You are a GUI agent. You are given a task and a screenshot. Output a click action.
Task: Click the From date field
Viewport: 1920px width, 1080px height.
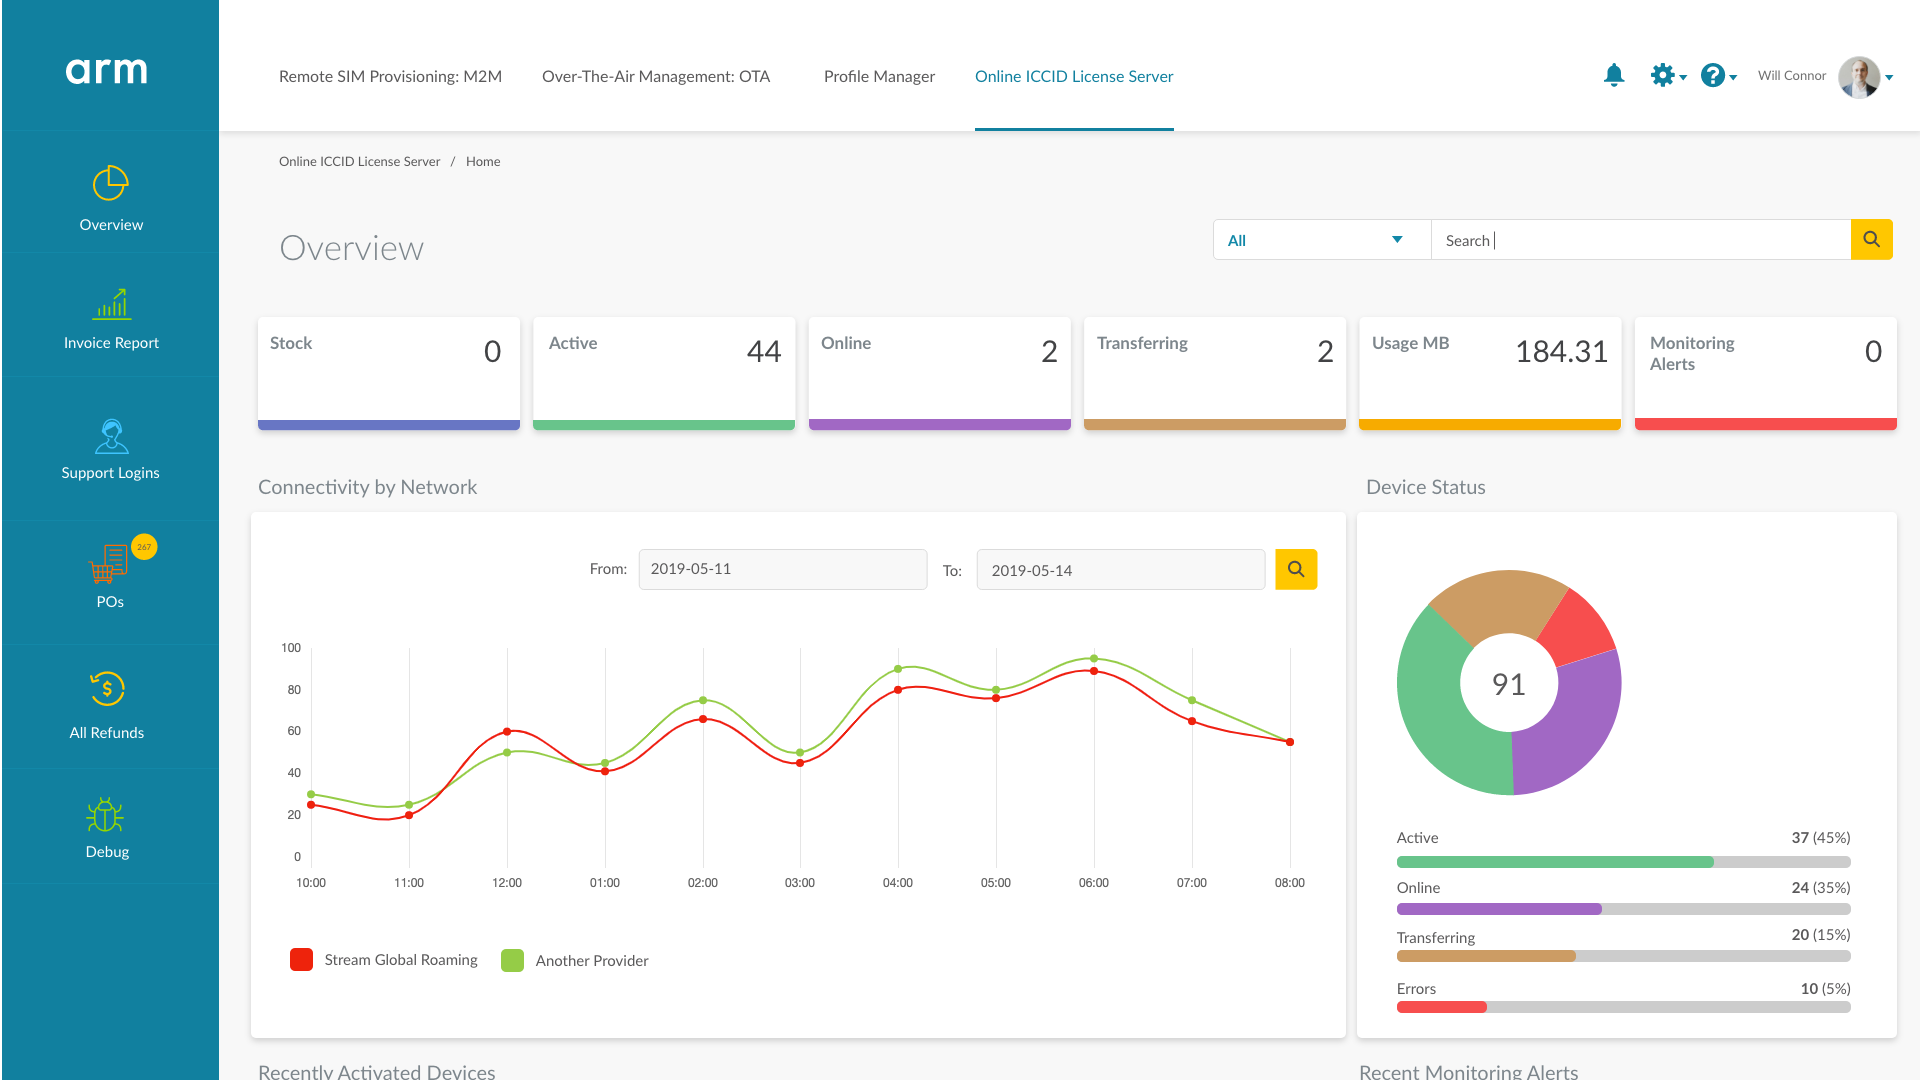(x=783, y=569)
